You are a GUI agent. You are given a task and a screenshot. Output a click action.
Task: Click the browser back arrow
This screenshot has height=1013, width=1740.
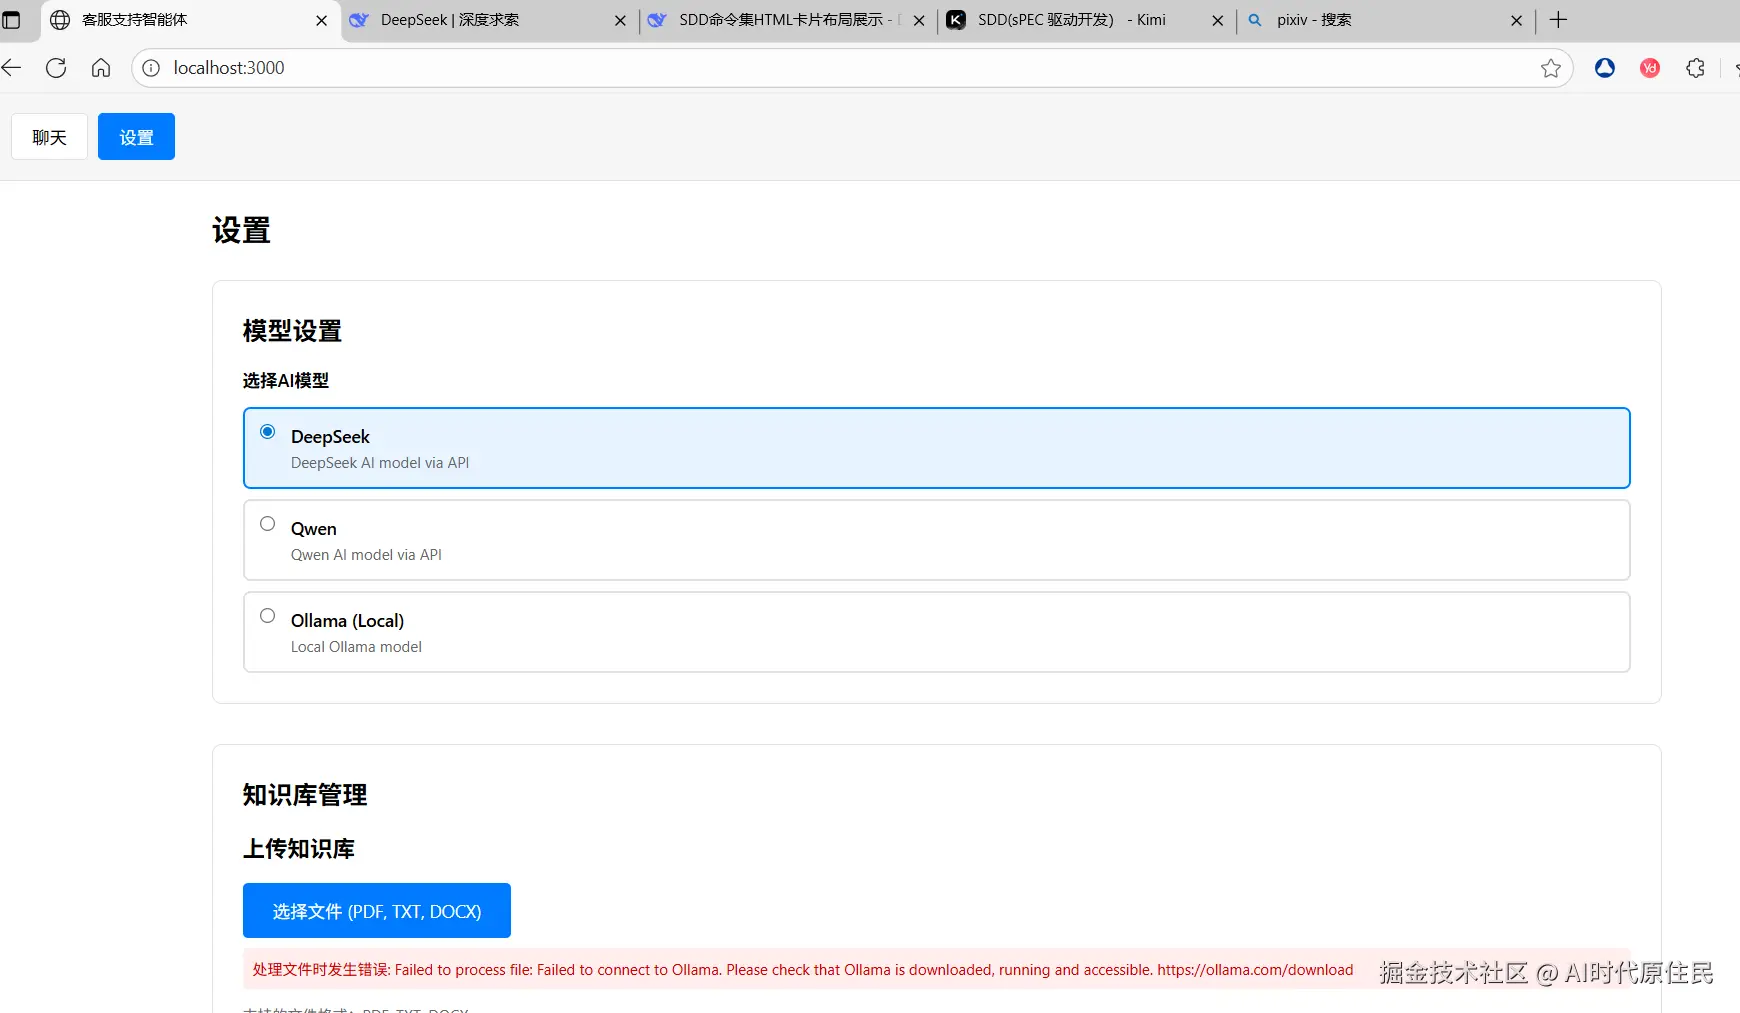[11, 68]
